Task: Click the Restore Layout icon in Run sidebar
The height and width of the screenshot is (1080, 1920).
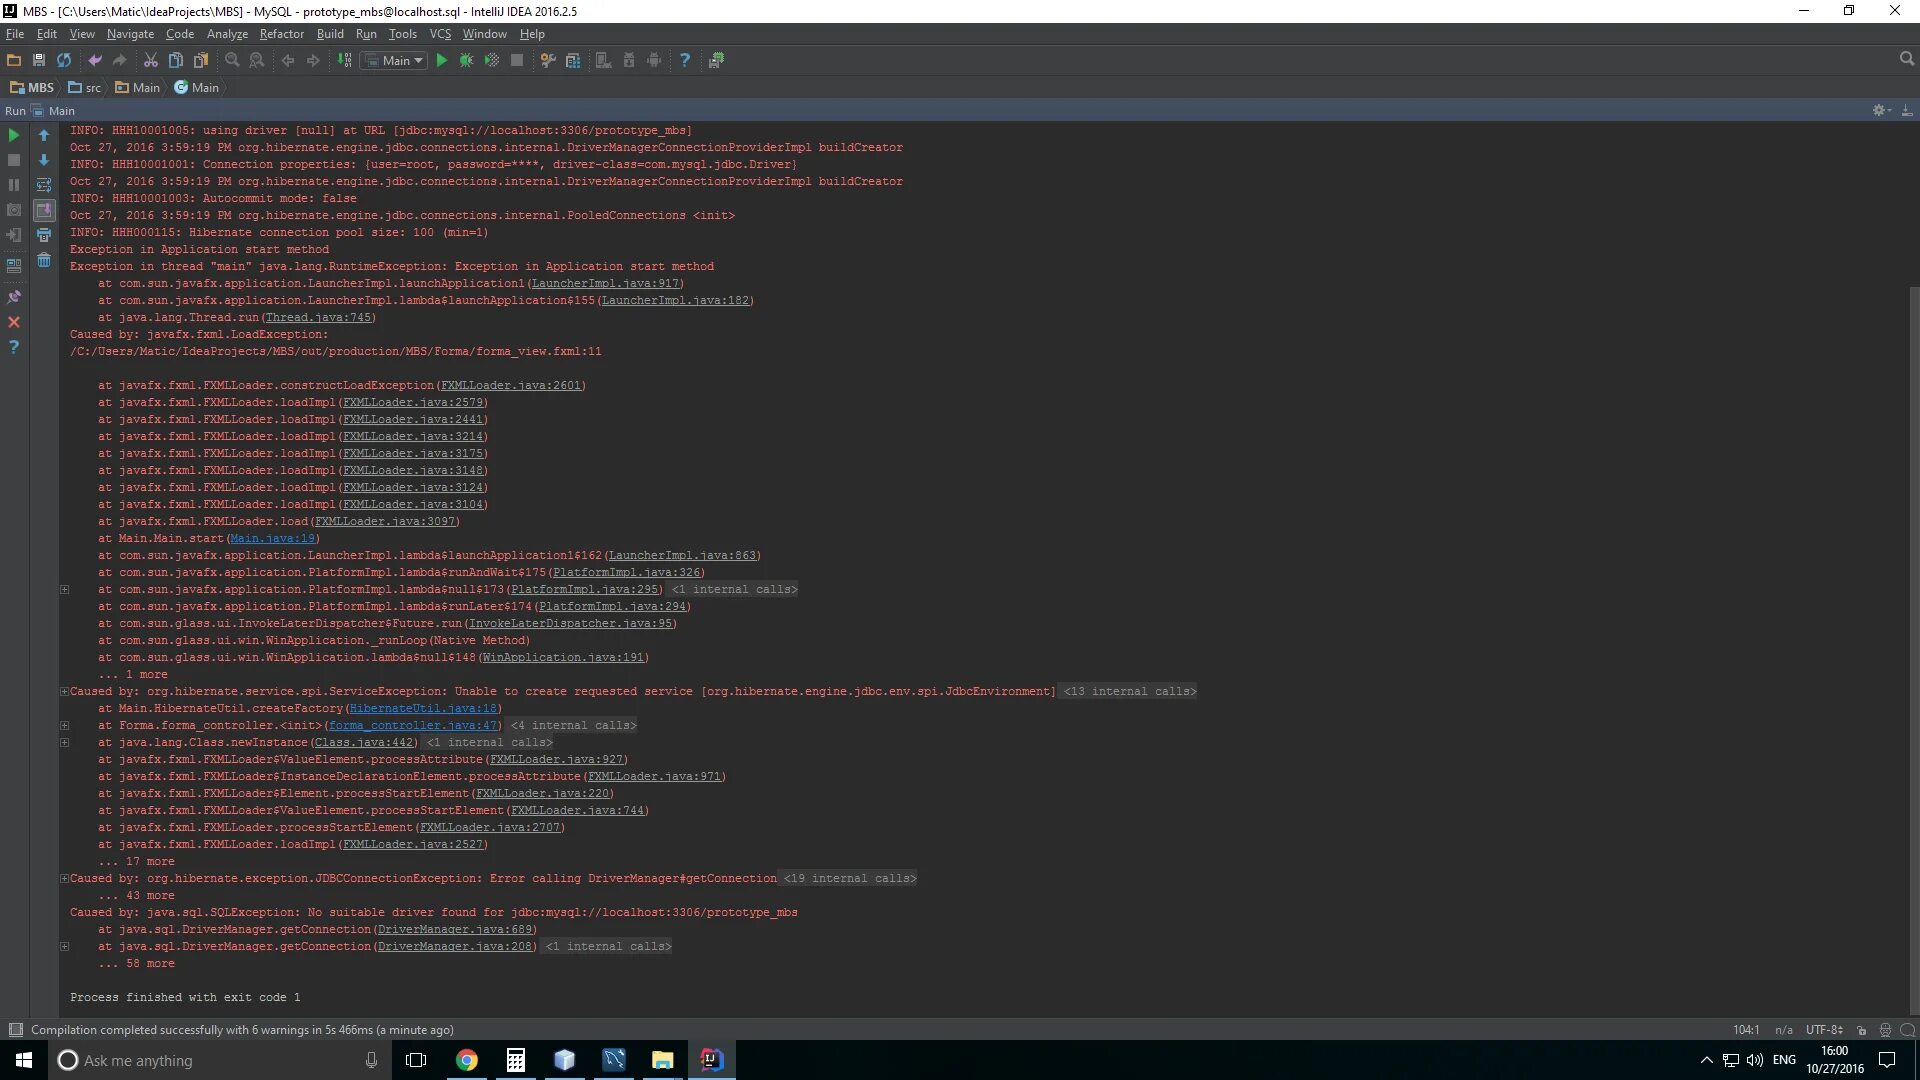Action: tap(14, 266)
